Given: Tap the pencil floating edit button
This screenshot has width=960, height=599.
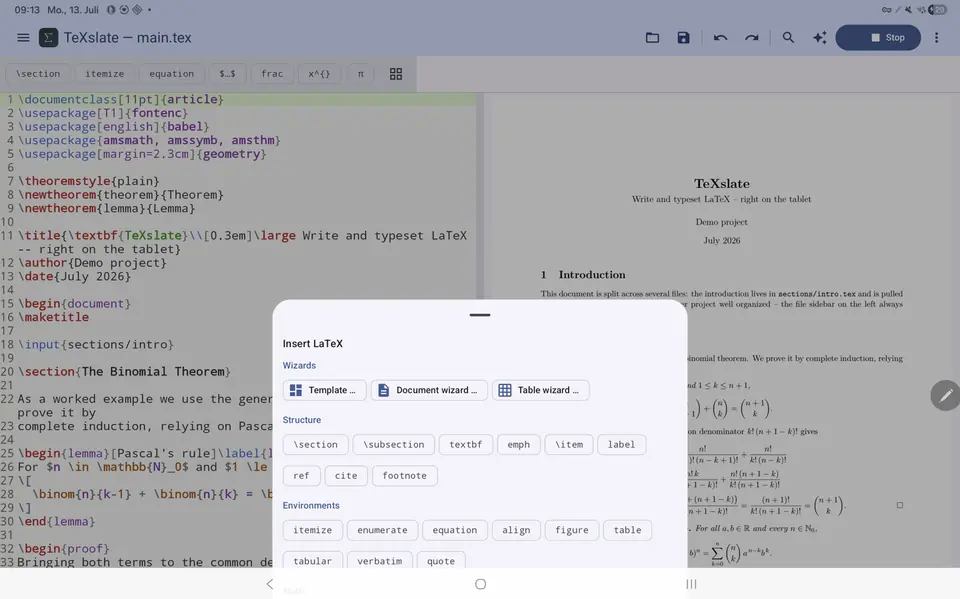Looking at the screenshot, I should (x=945, y=396).
